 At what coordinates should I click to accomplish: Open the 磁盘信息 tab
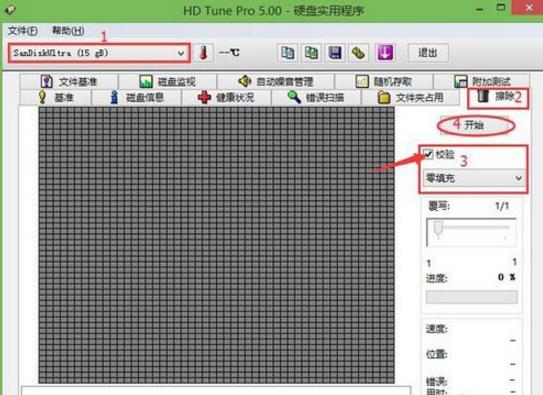click(136, 97)
